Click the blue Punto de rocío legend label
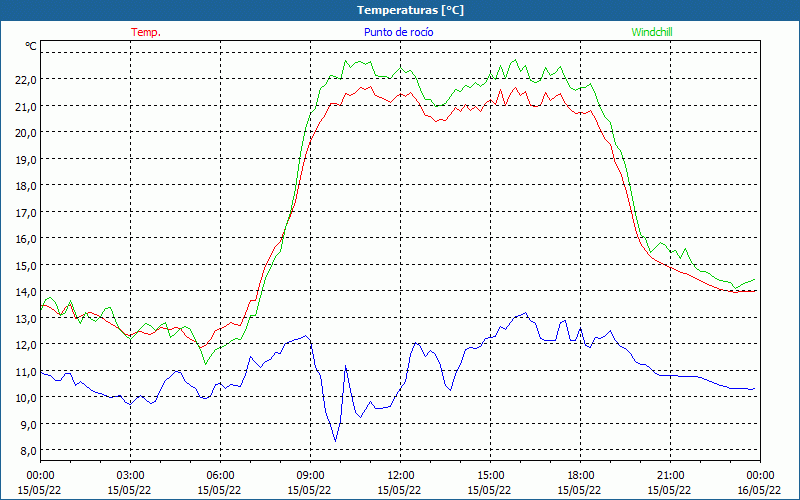Screen dimensions: 800x500 (398, 32)
